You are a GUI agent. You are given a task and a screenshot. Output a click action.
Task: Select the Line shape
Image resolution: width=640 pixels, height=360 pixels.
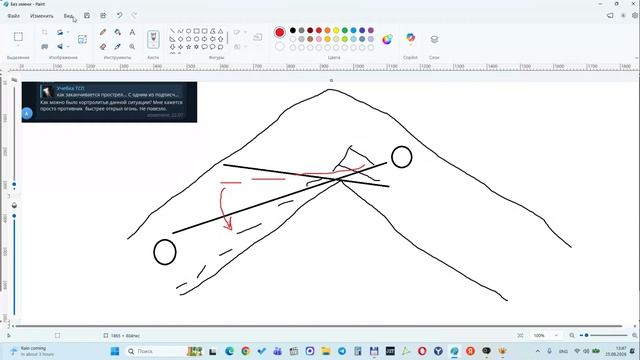pos(172,31)
